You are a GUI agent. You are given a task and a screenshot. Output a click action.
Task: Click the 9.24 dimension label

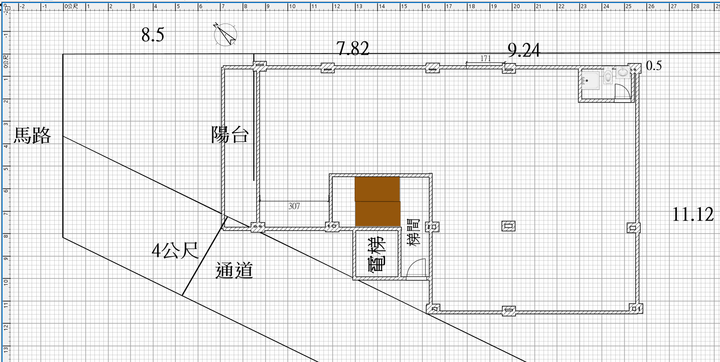point(523,50)
